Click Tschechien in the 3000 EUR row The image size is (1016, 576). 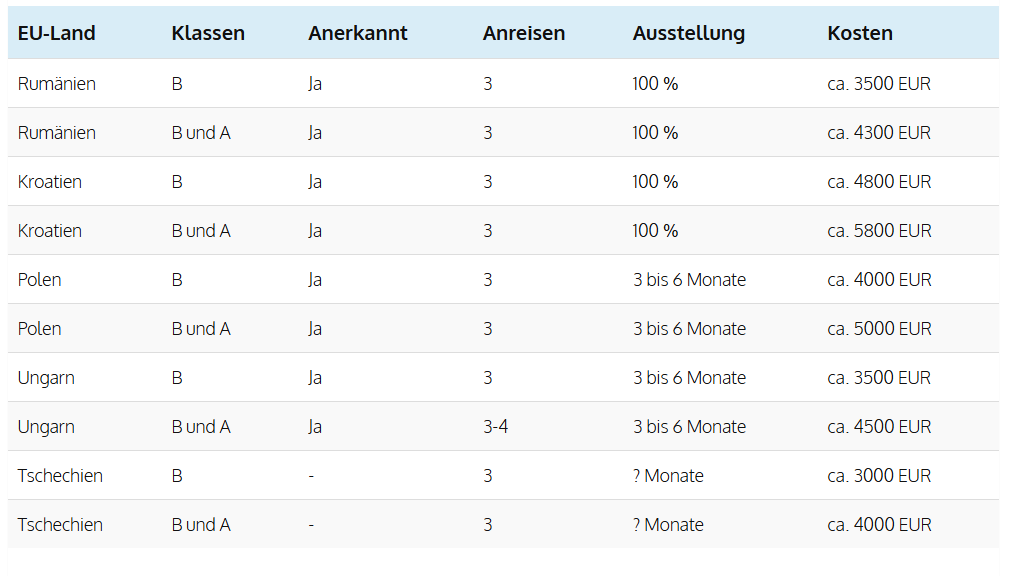point(60,476)
